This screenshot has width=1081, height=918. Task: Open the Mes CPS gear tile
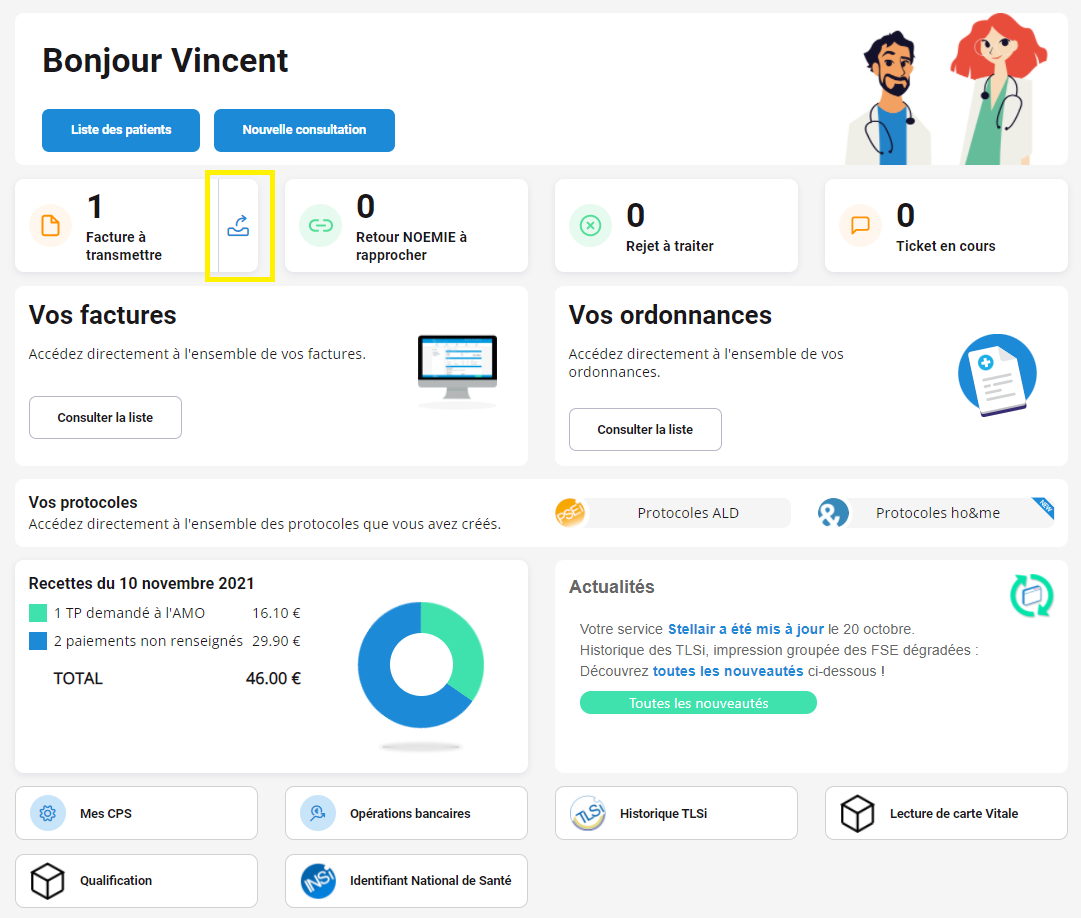[136, 813]
